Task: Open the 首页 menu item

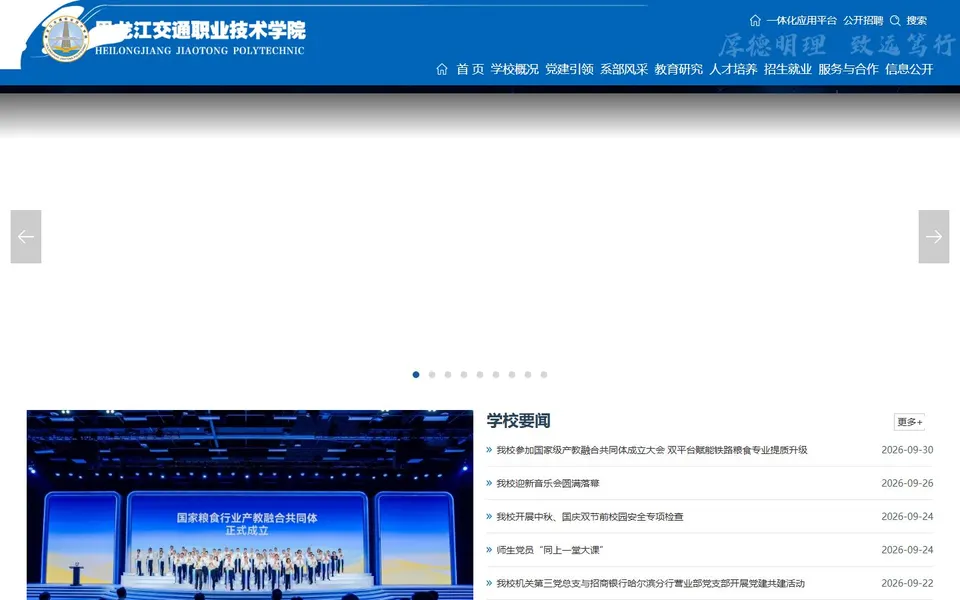Action: pos(470,69)
